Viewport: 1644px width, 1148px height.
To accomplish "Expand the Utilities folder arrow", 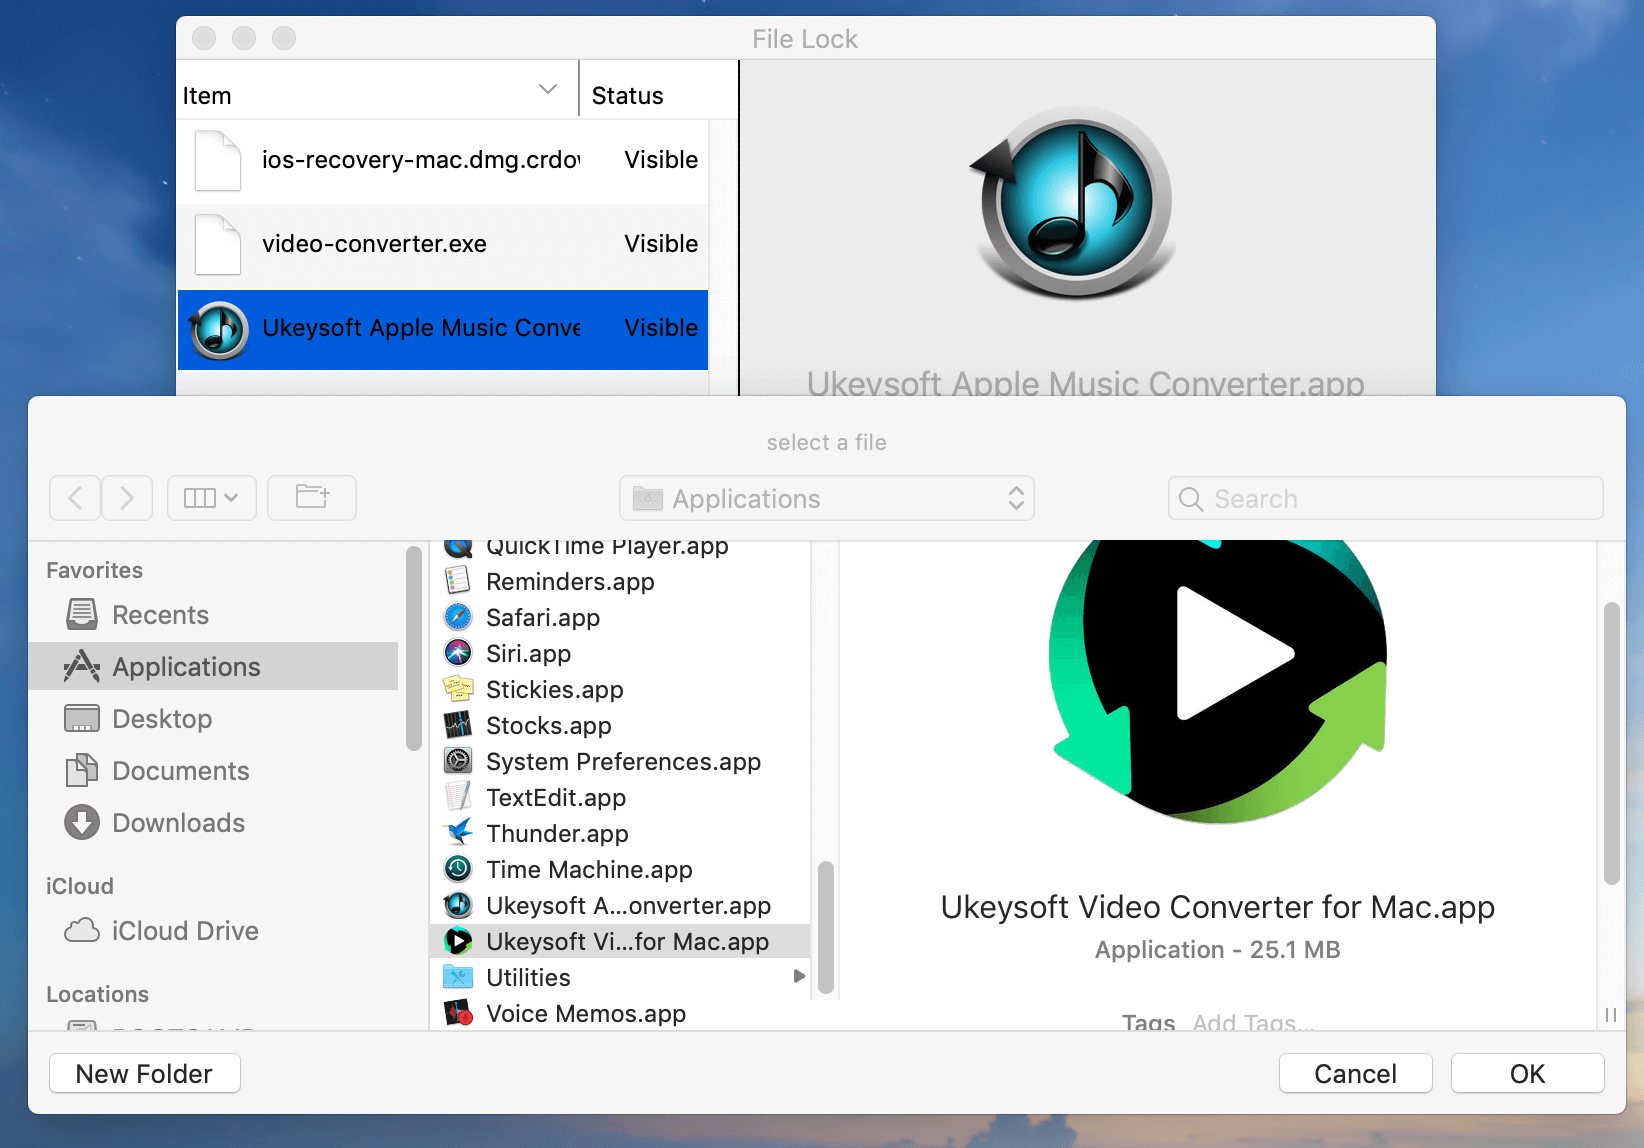I will point(799,977).
